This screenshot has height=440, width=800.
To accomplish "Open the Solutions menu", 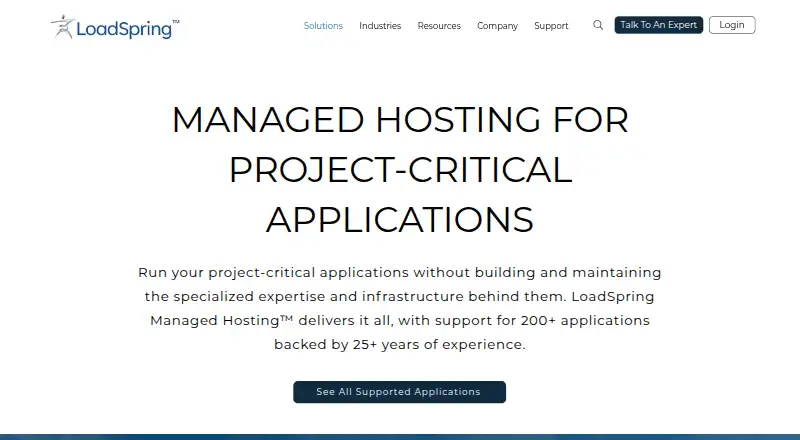I will 323,26.
